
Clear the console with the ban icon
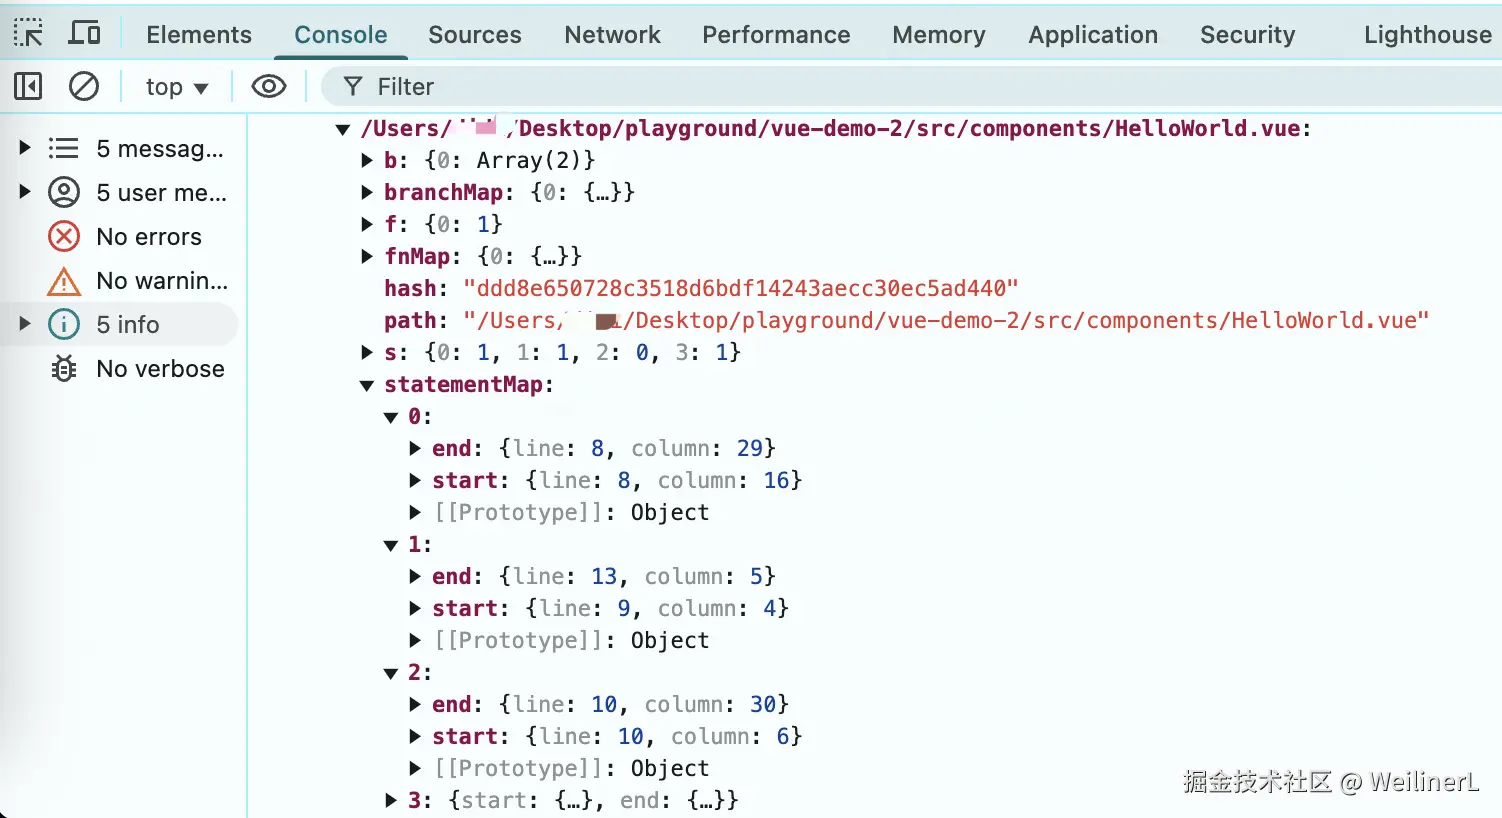click(x=84, y=87)
